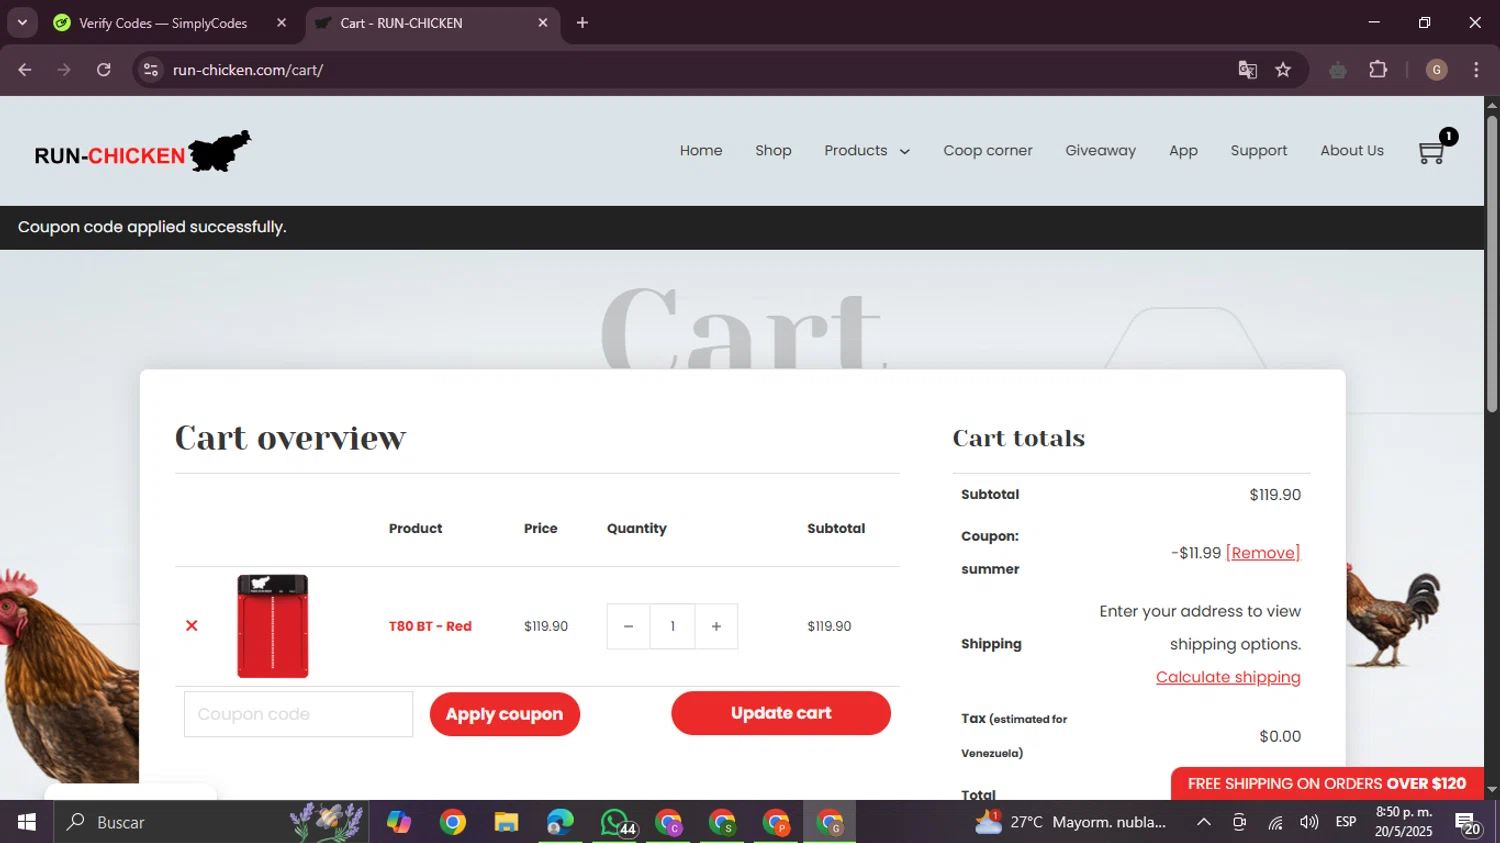Image resolution: width=1500 pixels, height=843 pixels.
Task: Remove the summer coupon via [Remove] link
Action: (x=1263, y=553)
